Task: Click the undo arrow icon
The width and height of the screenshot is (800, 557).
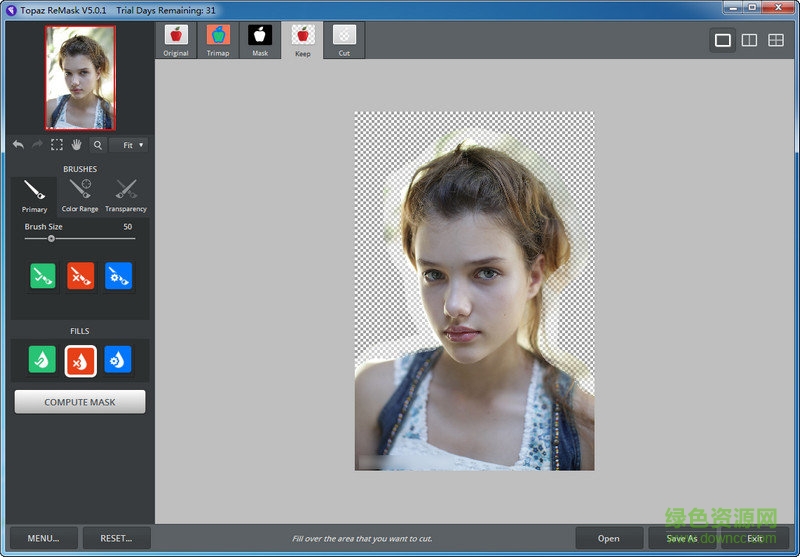Action: [18, 145]
